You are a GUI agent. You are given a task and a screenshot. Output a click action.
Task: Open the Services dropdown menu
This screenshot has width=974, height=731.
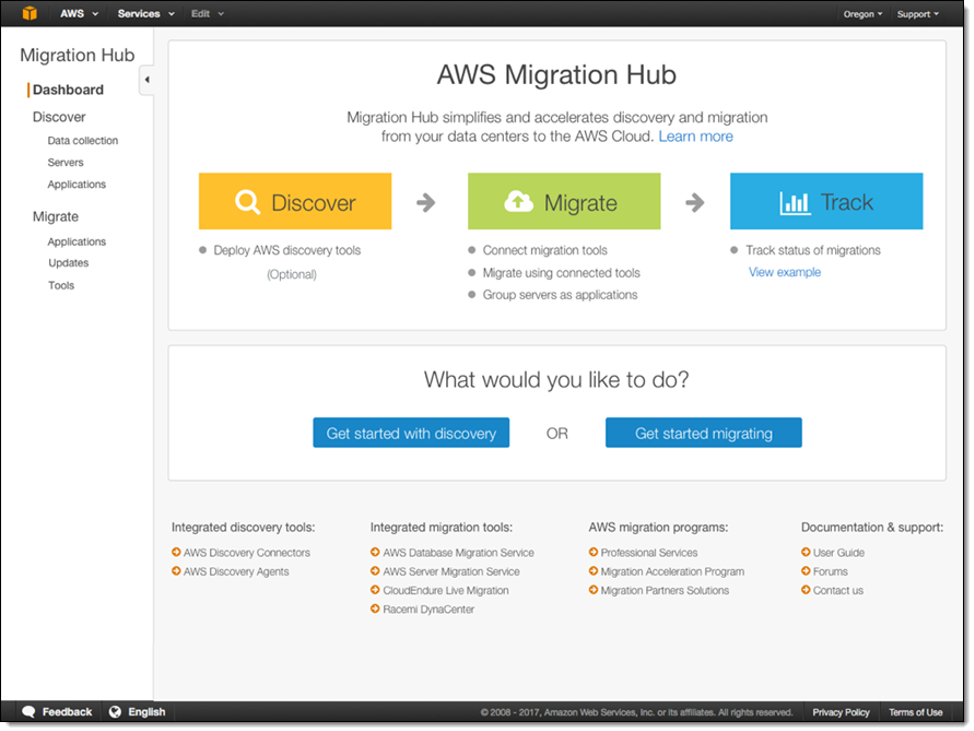pos(145,14)
